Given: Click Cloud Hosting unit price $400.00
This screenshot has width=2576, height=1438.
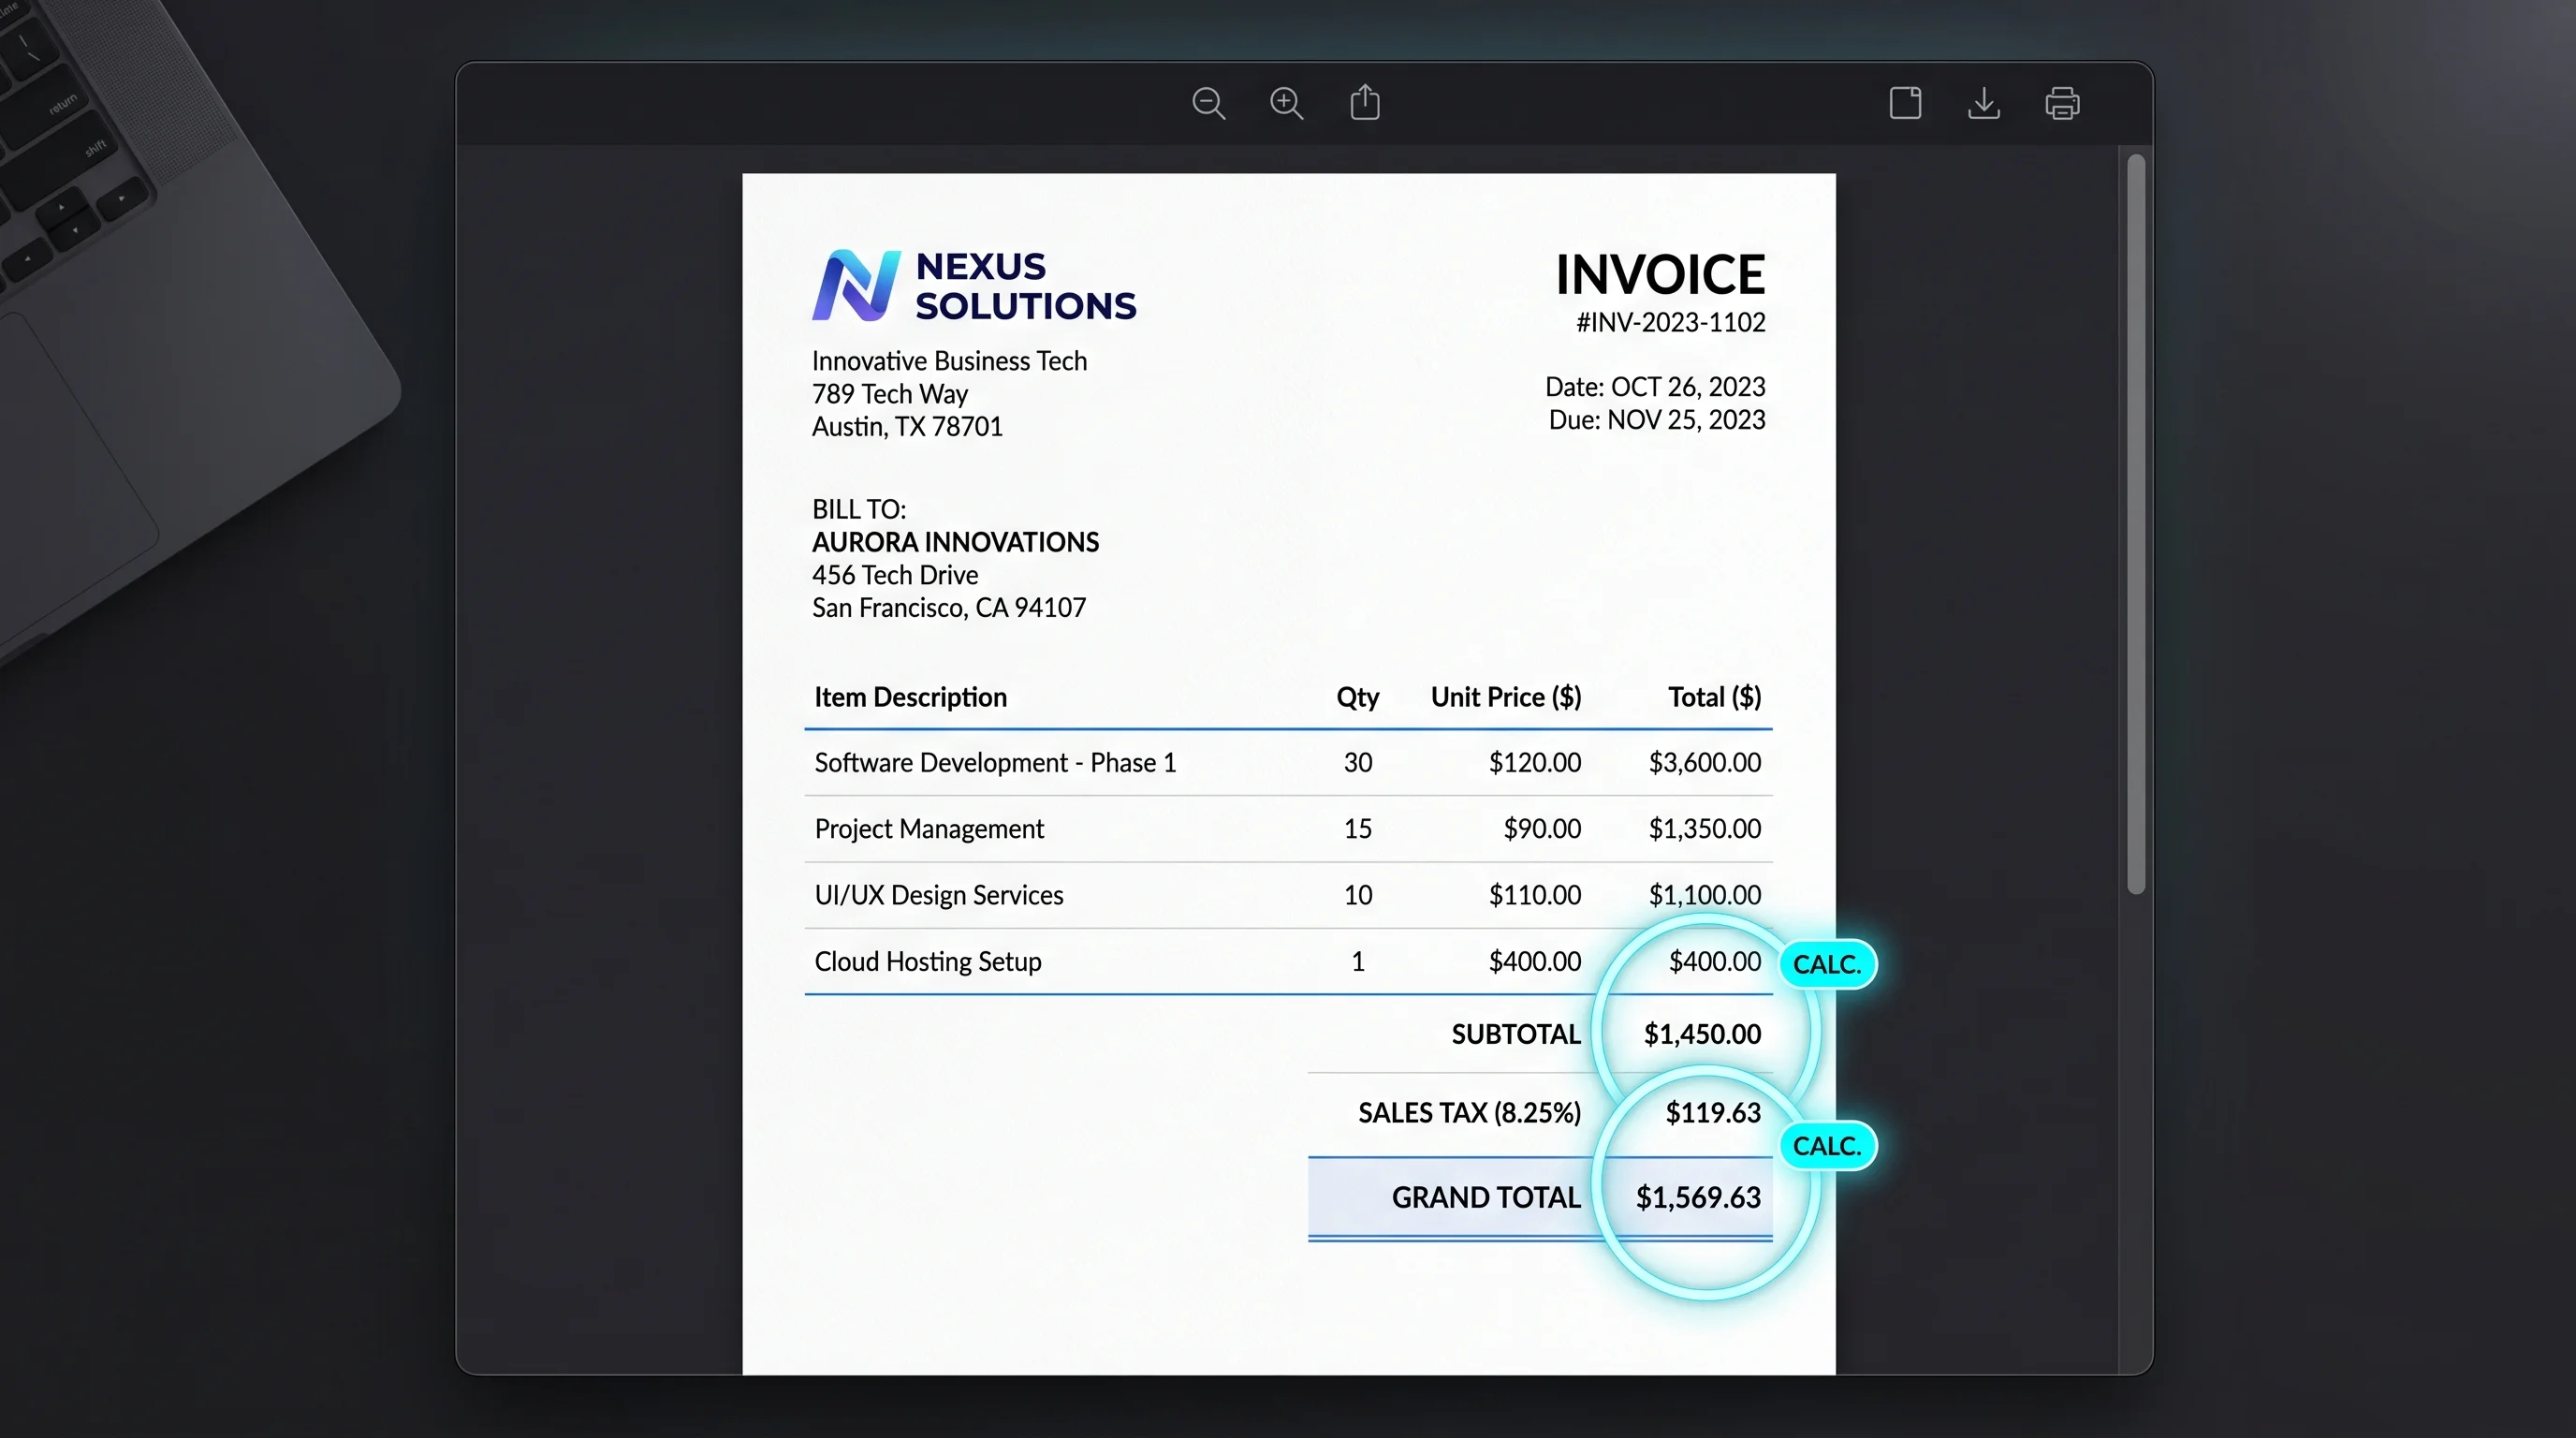Looking at the screenshot, I should click(x=1535, y=962).
